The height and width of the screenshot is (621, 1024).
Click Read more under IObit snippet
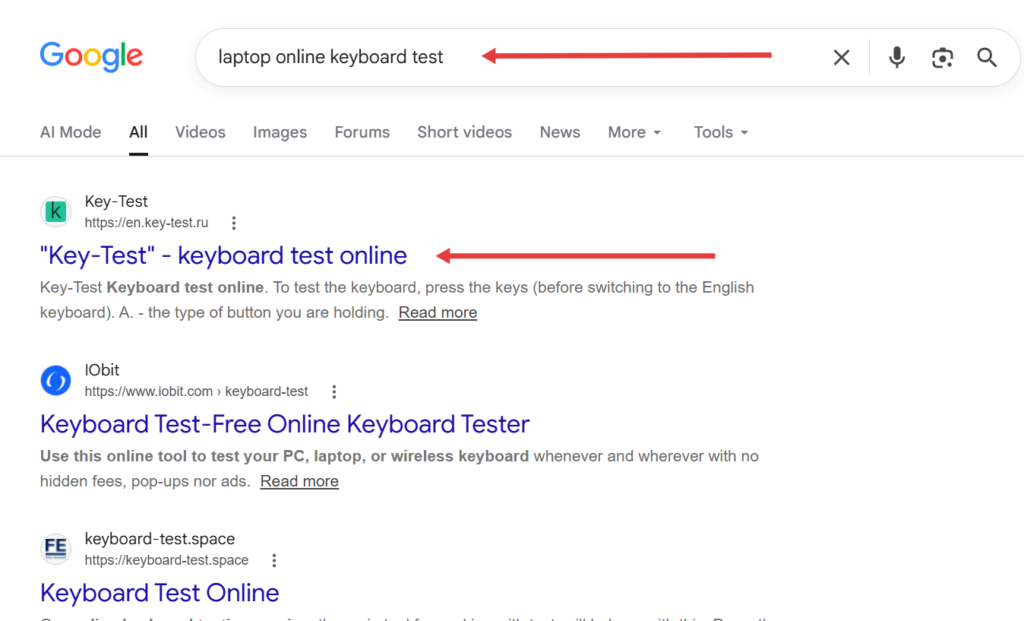[x=299, y=481]
